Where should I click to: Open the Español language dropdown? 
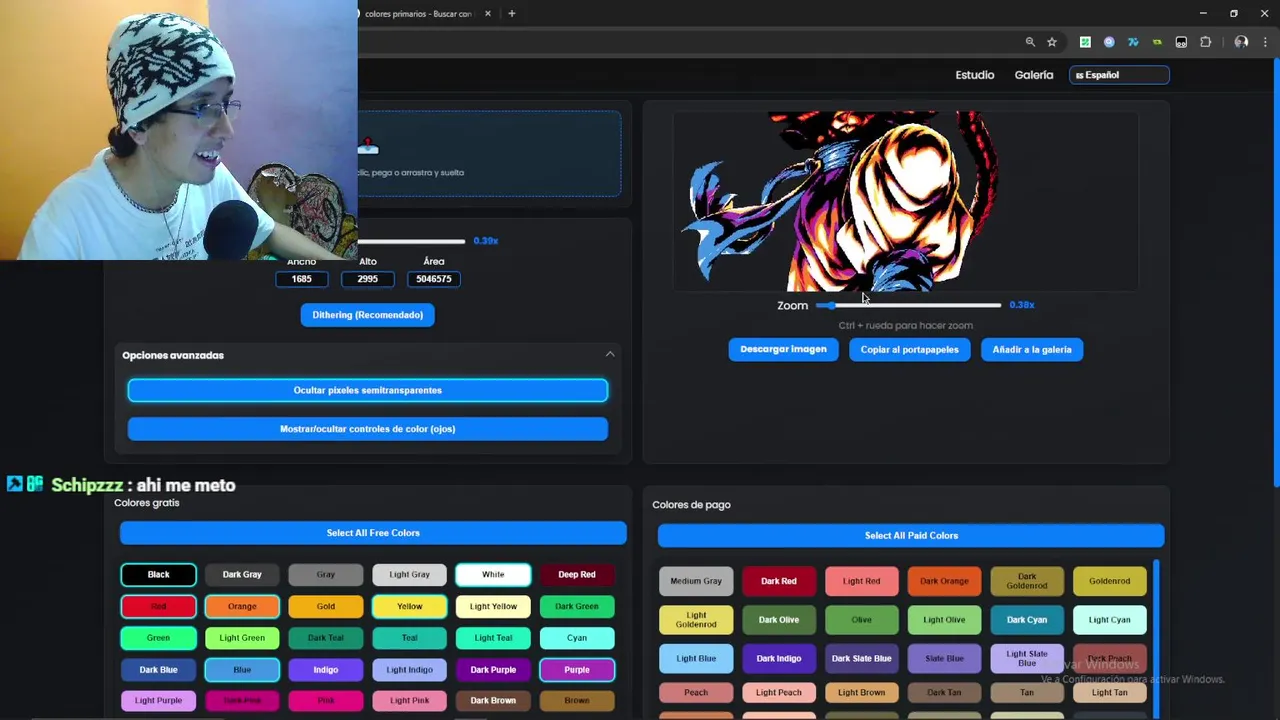pos(1119,75)
